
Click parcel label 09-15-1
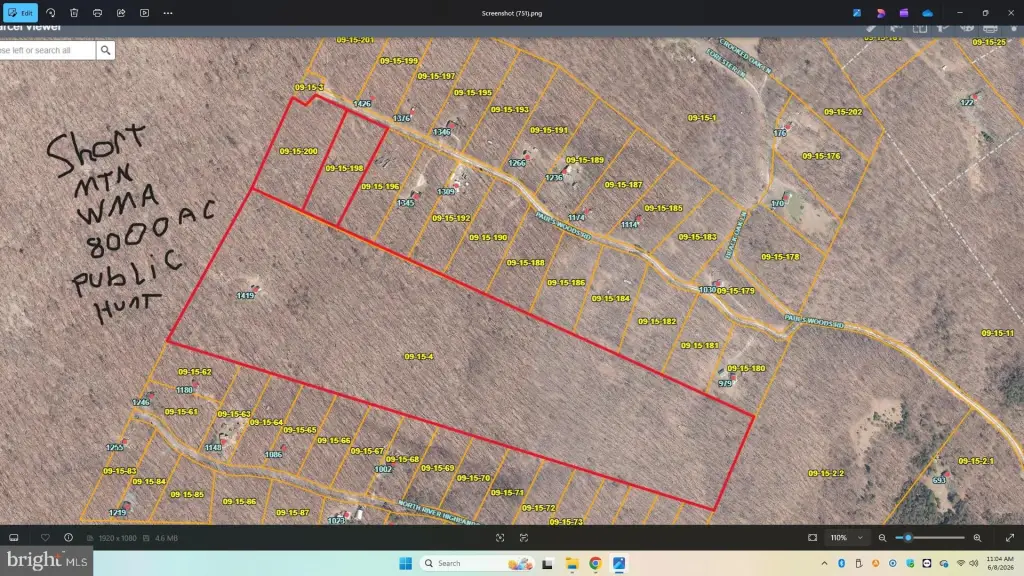[x=702, y=118]
